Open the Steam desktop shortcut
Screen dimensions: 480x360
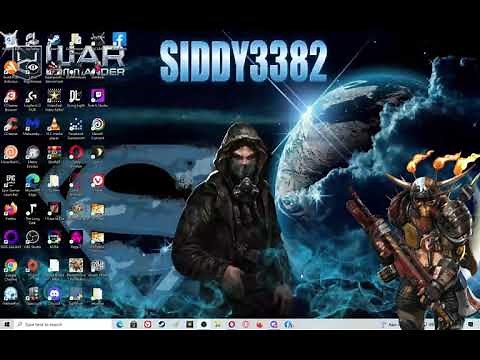tap(54, 40)
